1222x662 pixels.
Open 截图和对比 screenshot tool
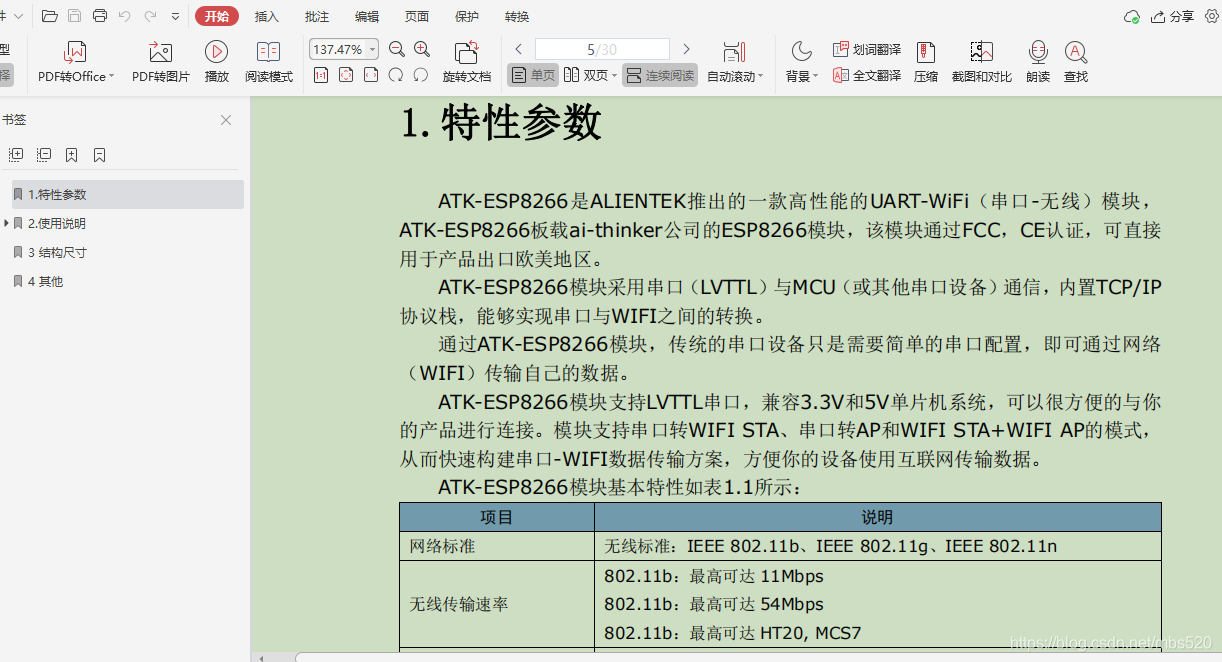[982, 63]
